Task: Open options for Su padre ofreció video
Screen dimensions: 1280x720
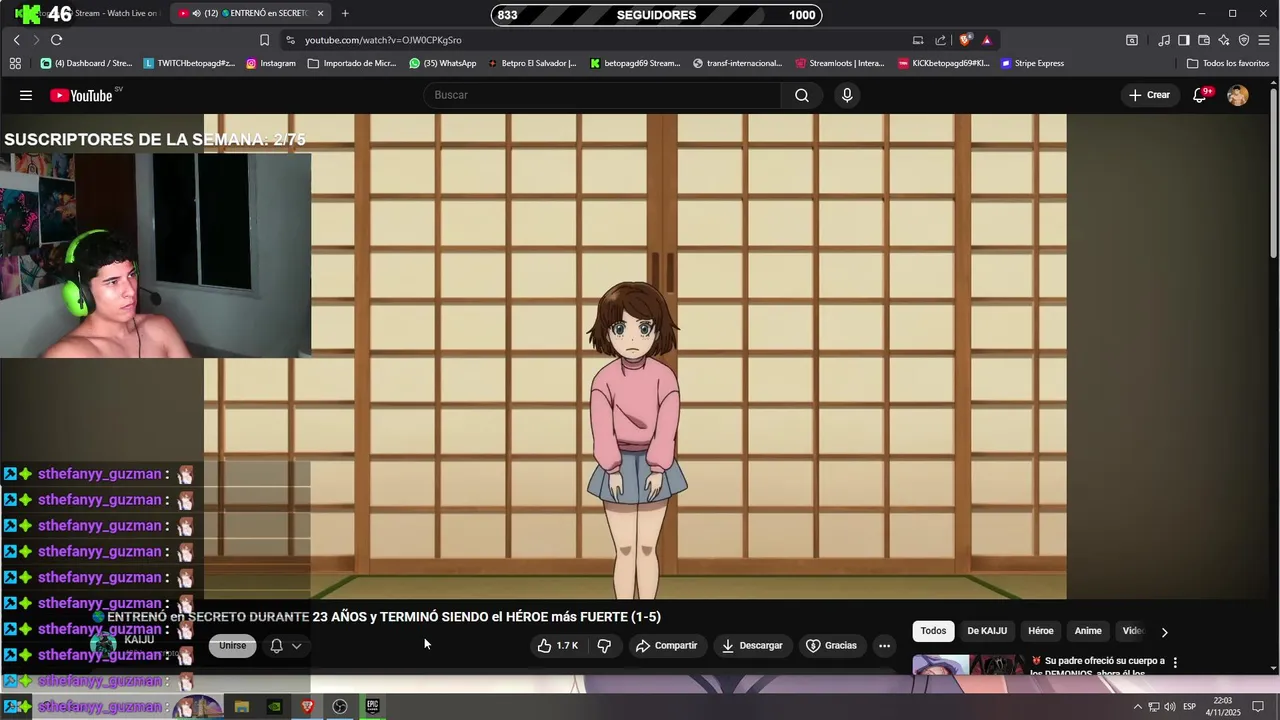Action: [1175, 662]
